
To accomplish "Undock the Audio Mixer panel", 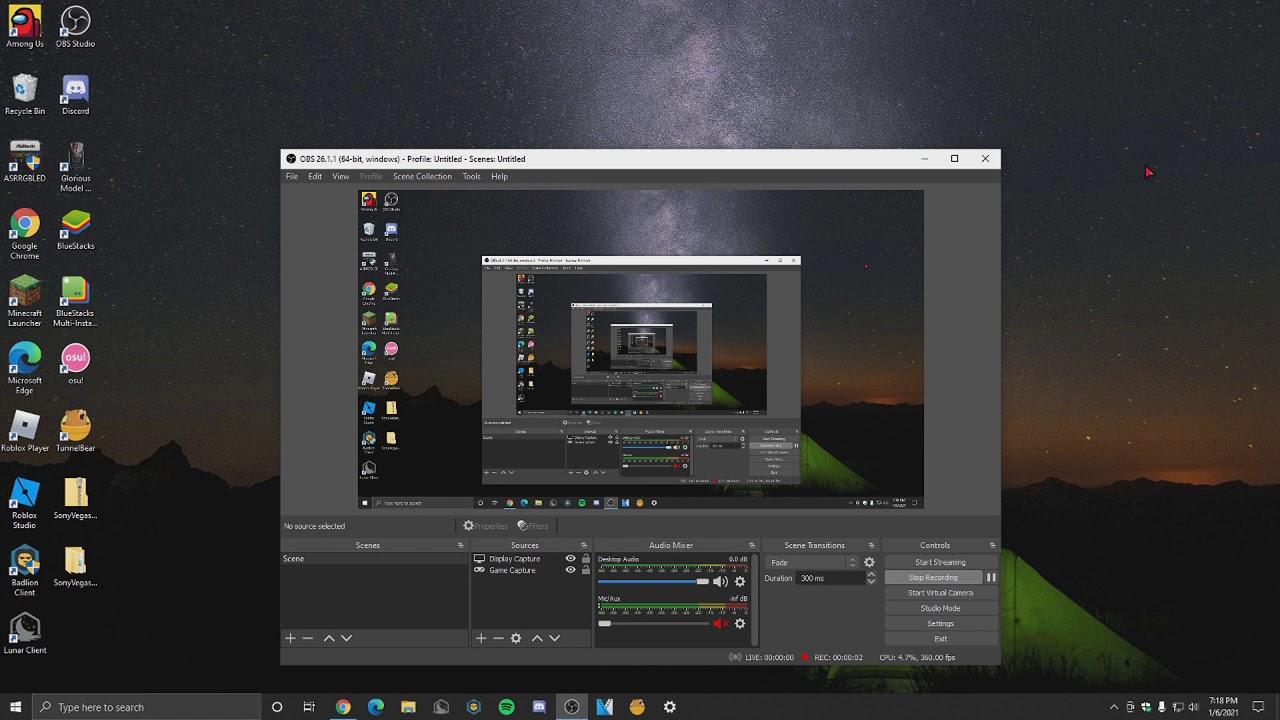I will coord(752,545).
